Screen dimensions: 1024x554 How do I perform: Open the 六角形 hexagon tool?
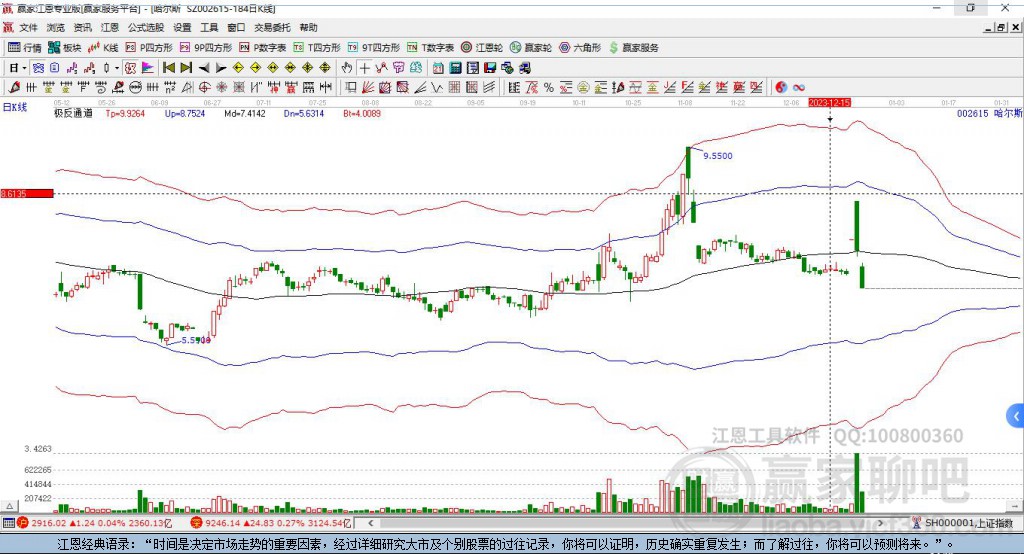tap(580, 48)
